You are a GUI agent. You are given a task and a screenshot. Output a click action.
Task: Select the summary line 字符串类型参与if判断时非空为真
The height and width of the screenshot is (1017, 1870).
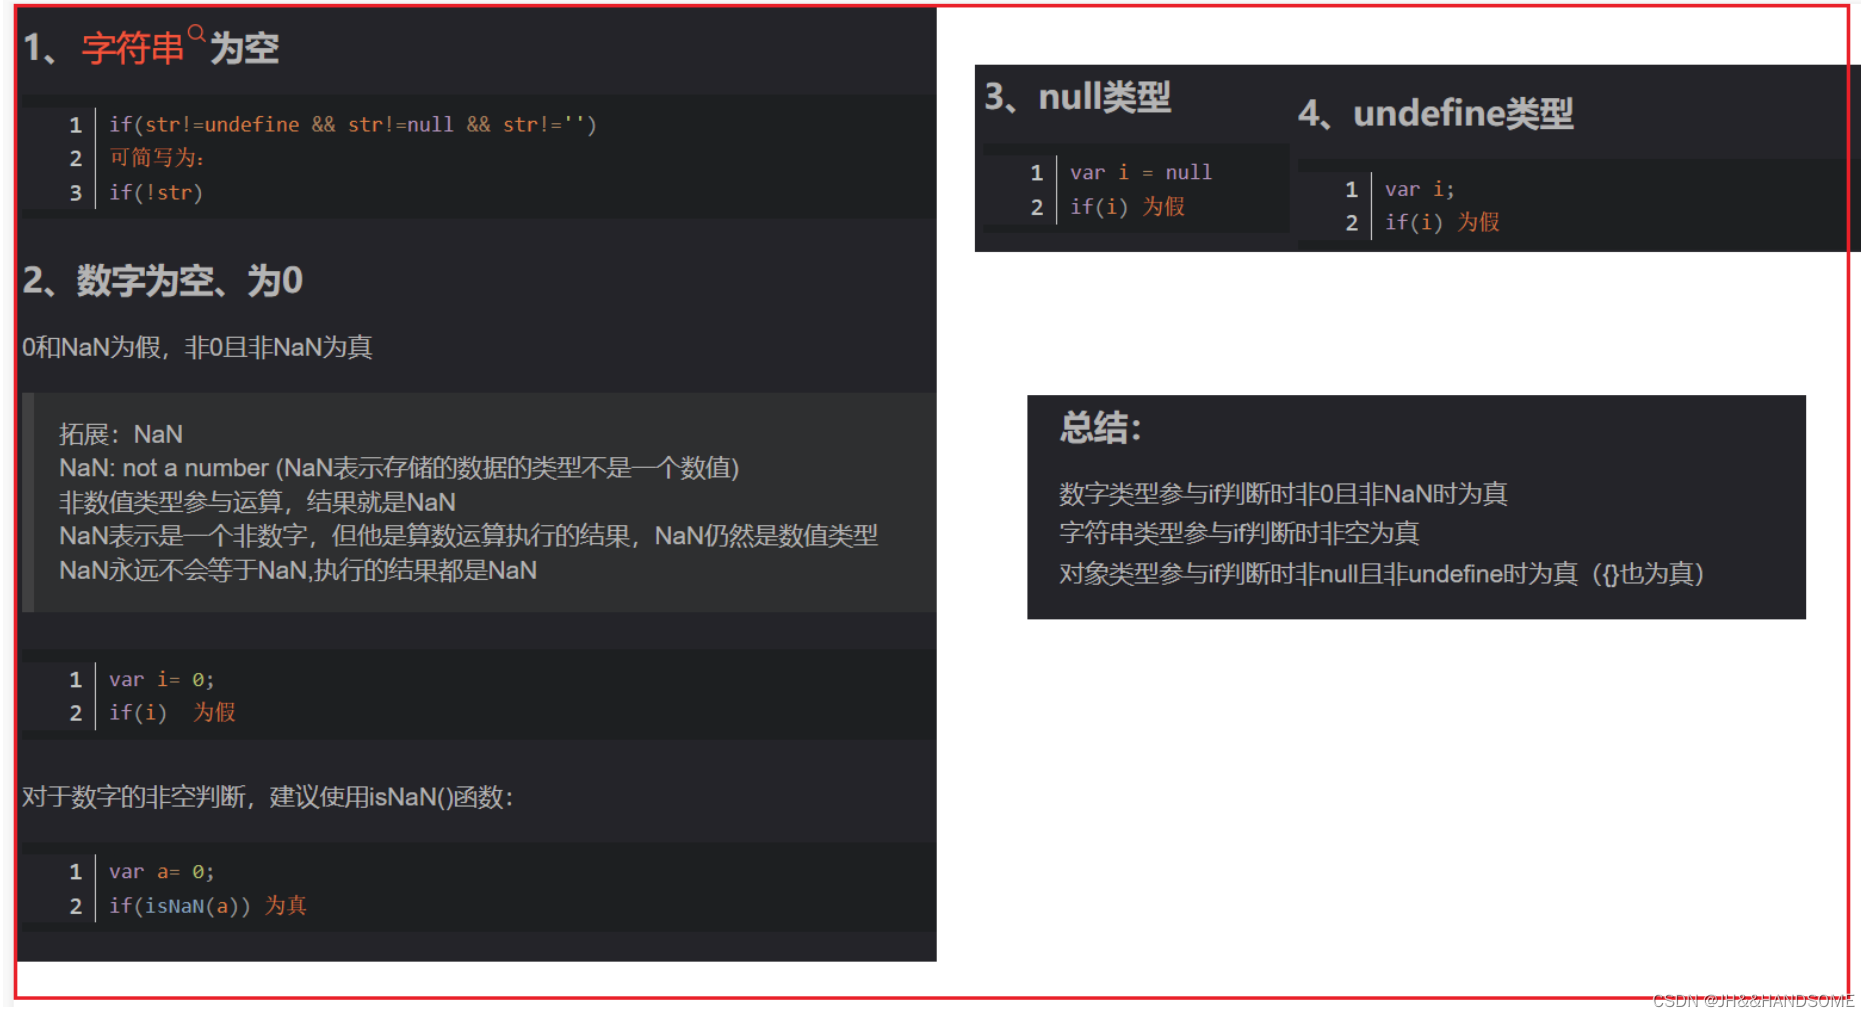(1239, 534)
